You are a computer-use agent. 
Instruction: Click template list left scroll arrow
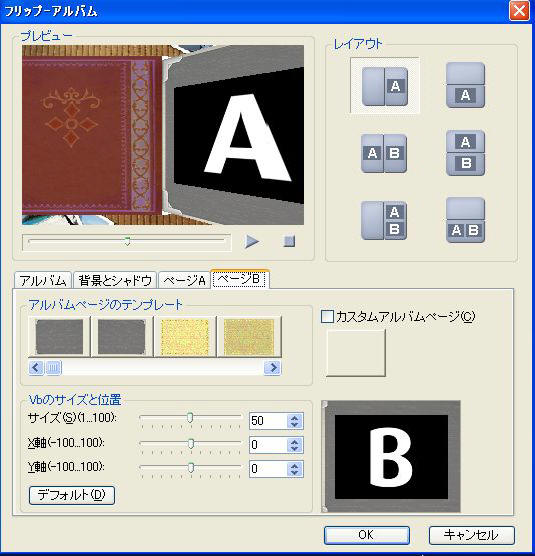click(x=36, y=368)
